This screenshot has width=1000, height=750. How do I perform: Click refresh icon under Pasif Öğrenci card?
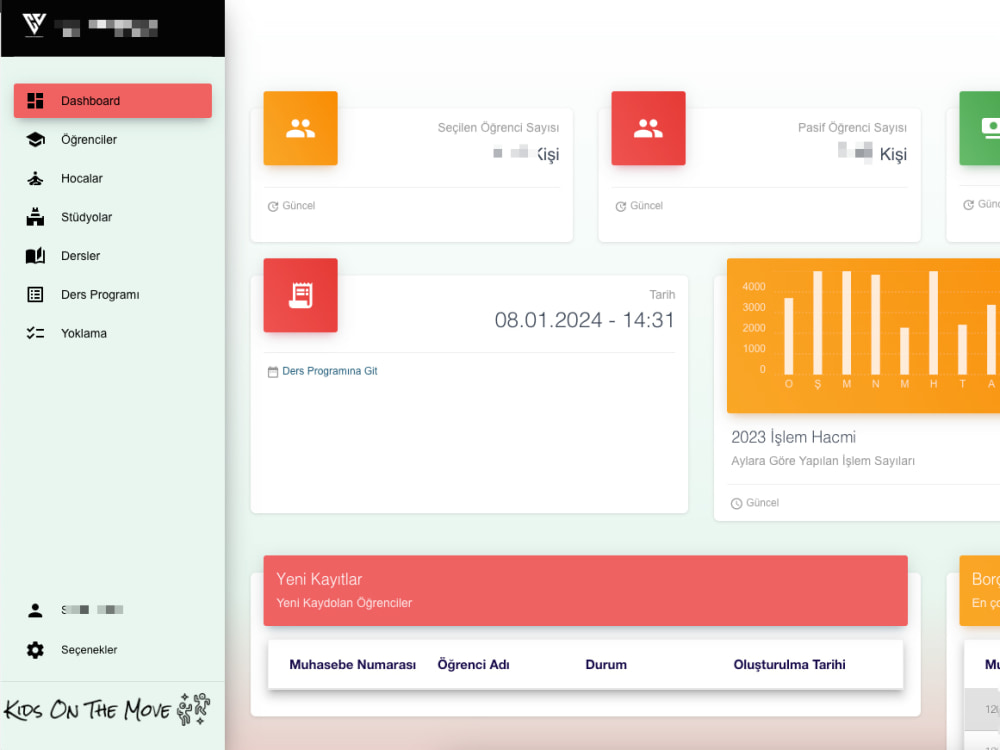click(621, 206)
